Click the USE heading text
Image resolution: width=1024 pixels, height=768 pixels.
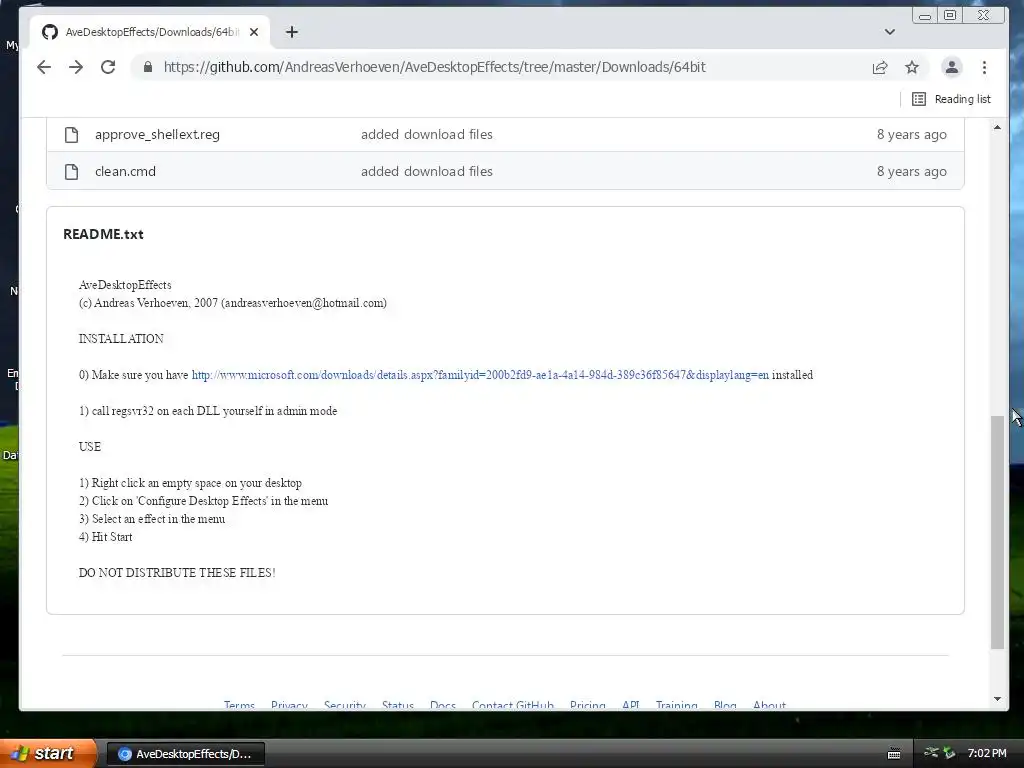click(89, 447)
